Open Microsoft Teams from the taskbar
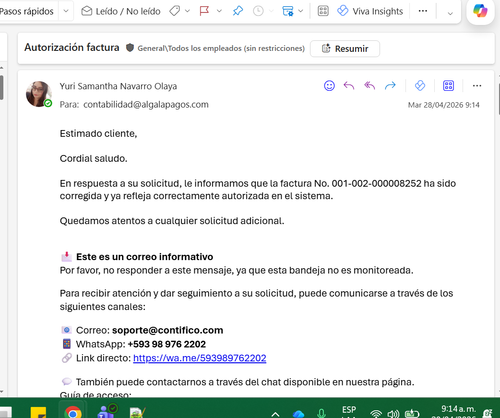Viewport: 500px width, 418px height. pos(107,411)
